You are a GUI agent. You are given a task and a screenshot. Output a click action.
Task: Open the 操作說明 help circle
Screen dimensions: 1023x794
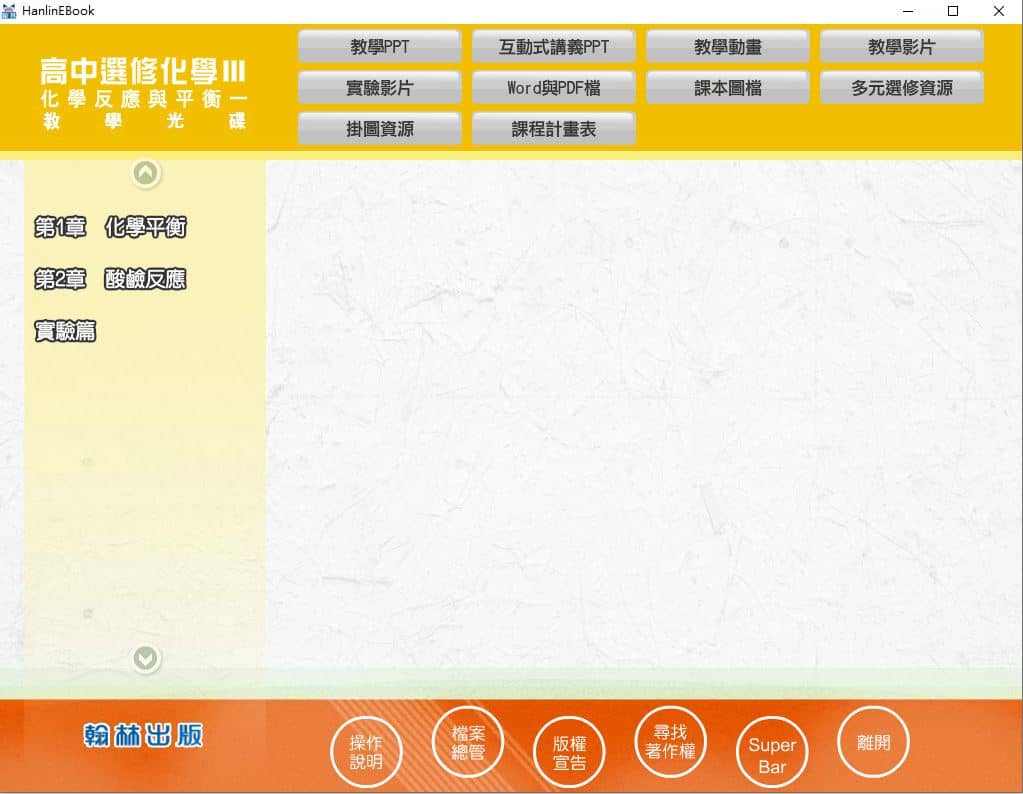pos(366,752)
